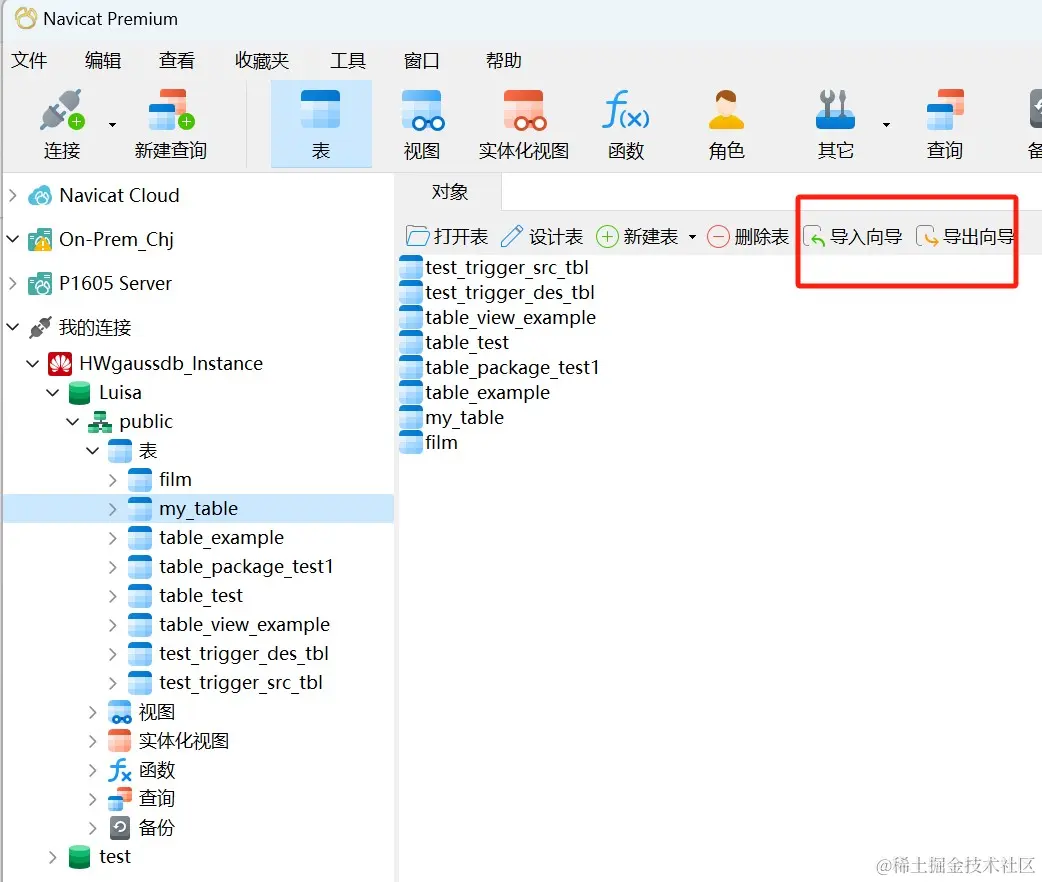The height and width of the screenshot is (882, 1042).
Task: Click the 打开表 open table button
Action: click(447, 237)
